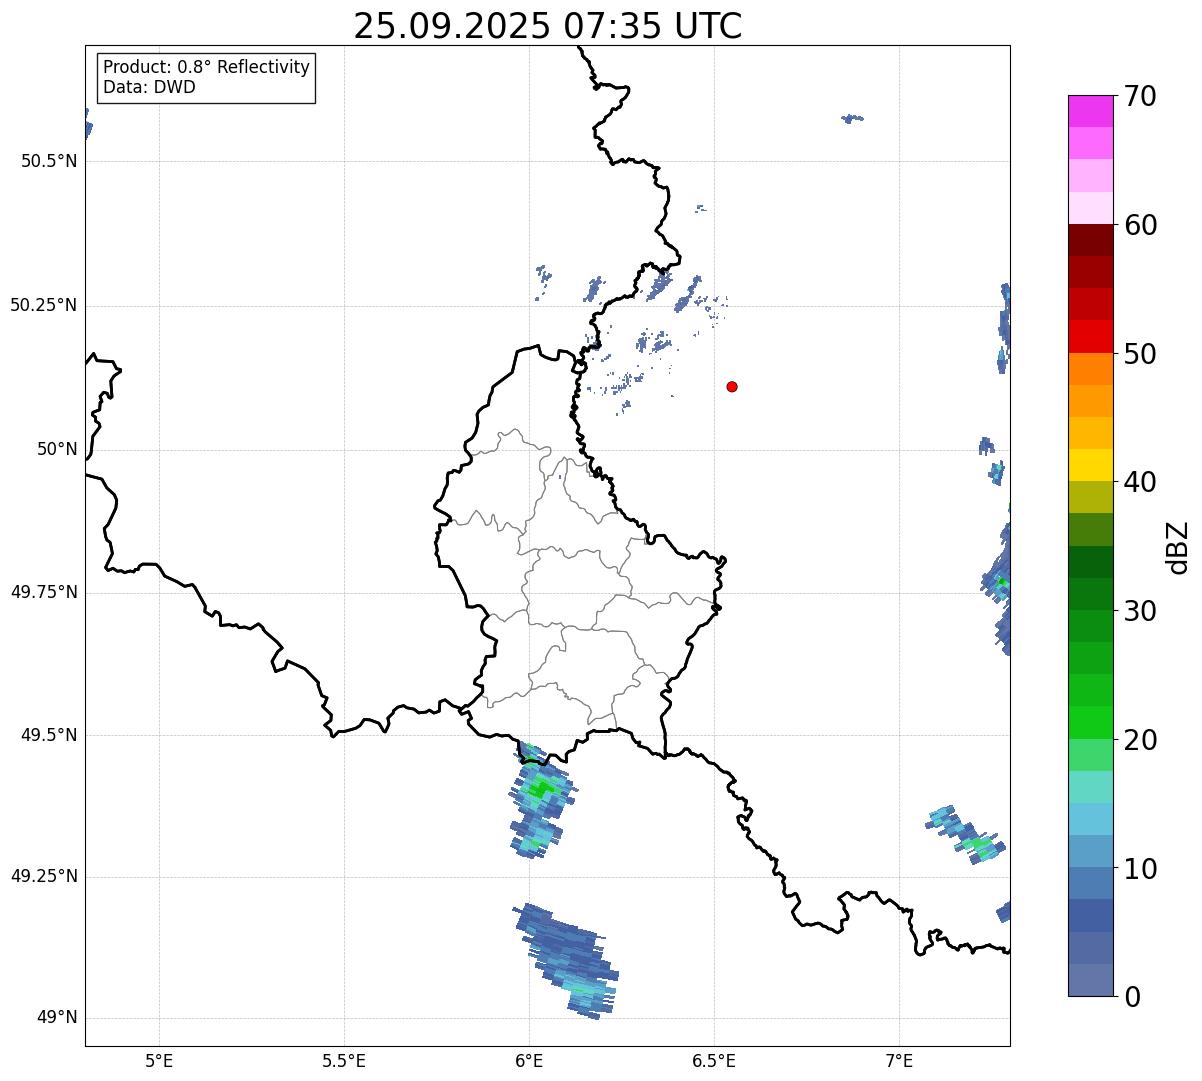The height and width of the screenshot is (1081, 1202).
Task: Click the colorbar tick label '70'
Action: pos(1140,96)
